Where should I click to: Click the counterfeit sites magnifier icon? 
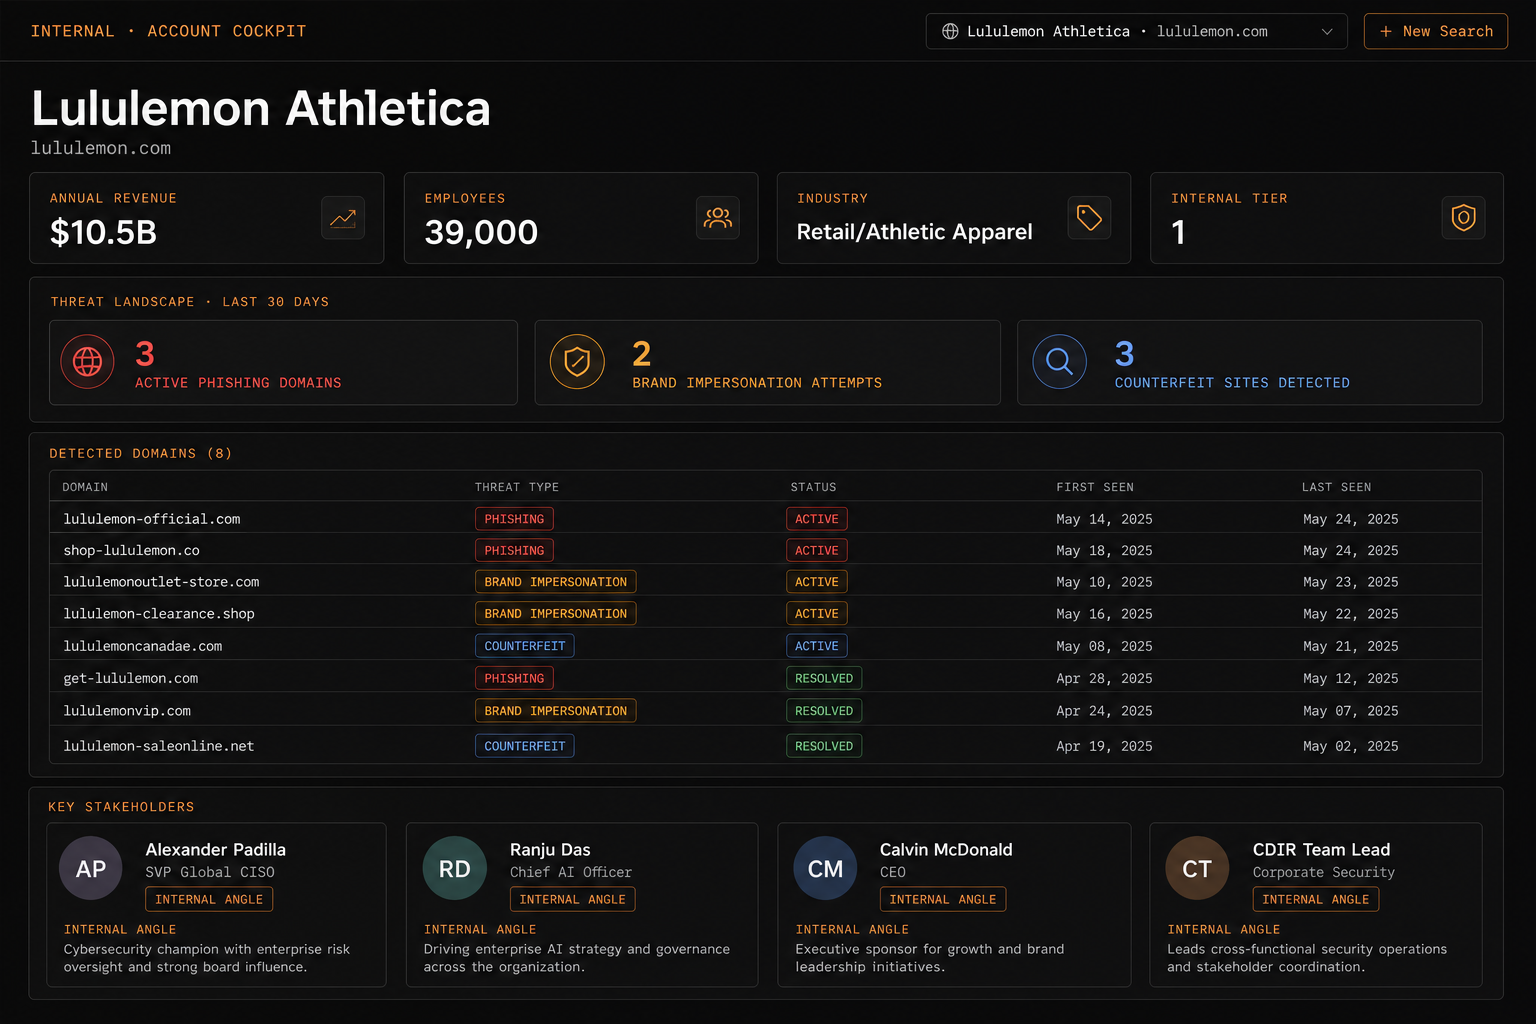pyautogui.click(x=1059, y=361)
